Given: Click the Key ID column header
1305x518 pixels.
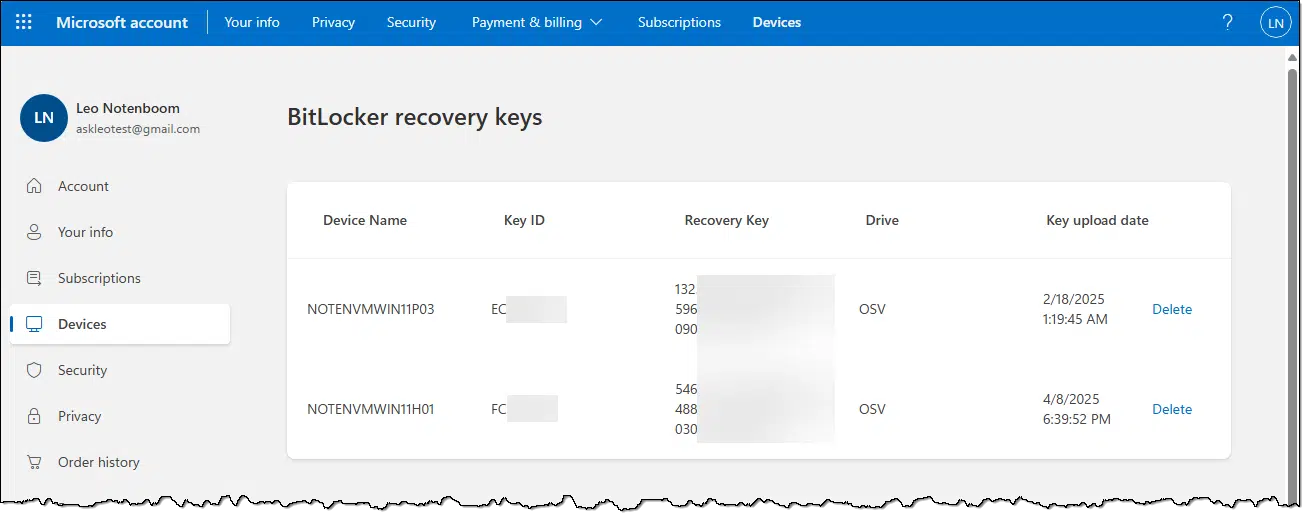Looking at the screenshot, I should (524, 220).
